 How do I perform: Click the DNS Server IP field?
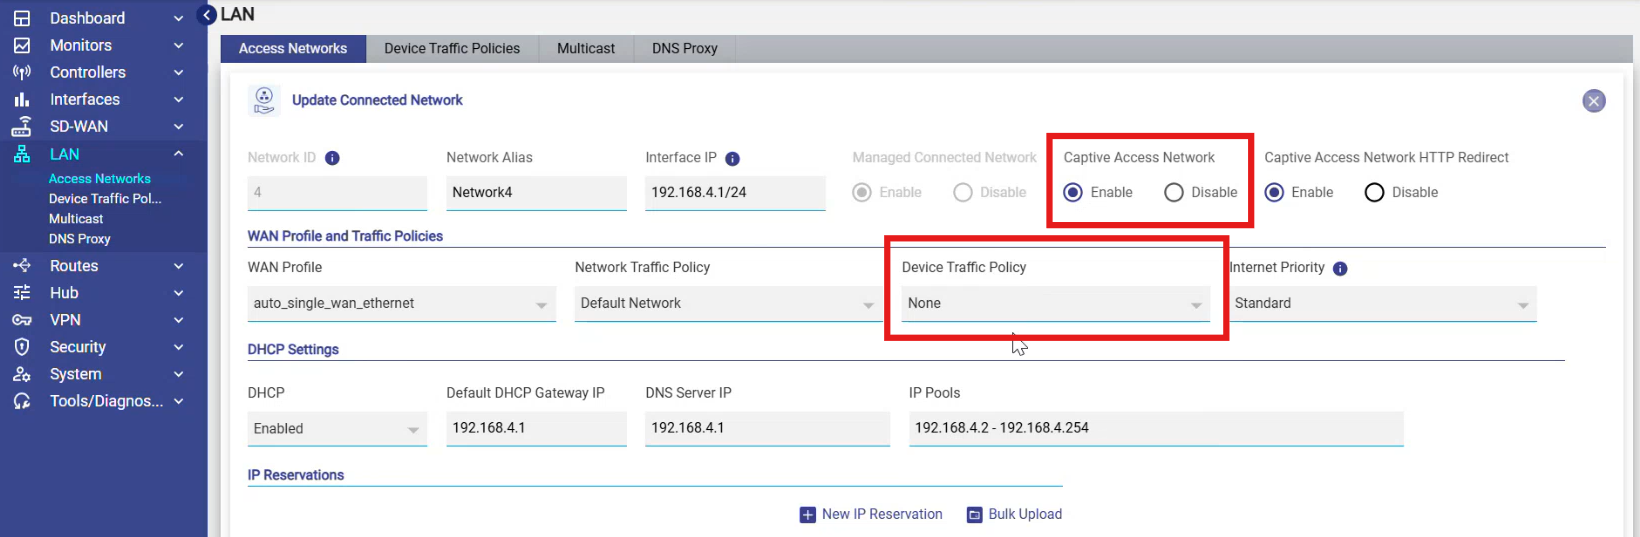tap(767, 428)
